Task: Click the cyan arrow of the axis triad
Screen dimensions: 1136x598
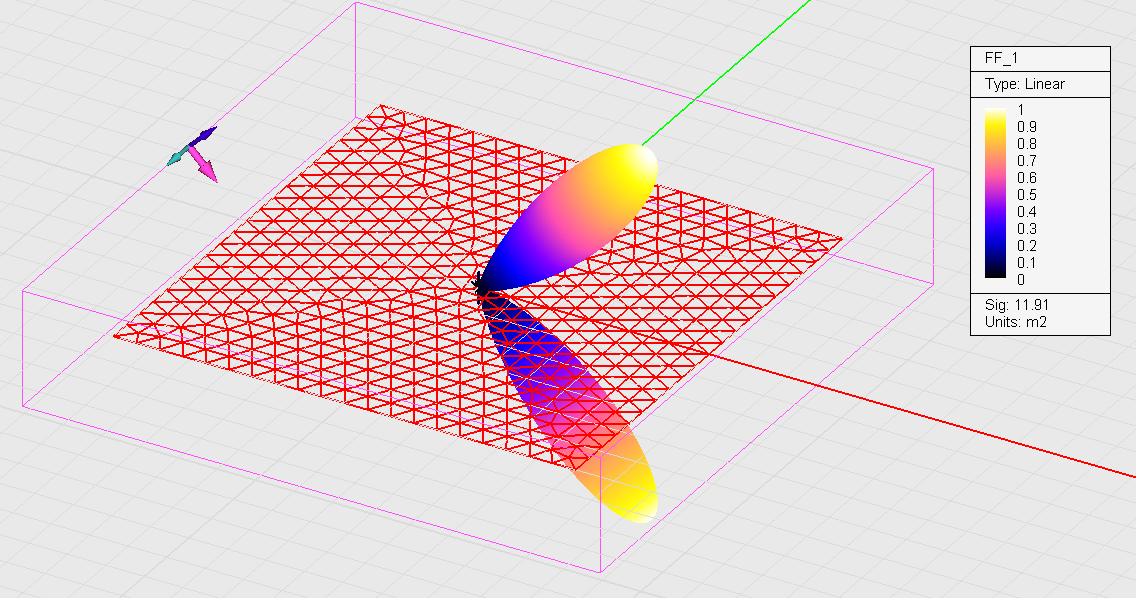Action: click(x=176, y=155)
